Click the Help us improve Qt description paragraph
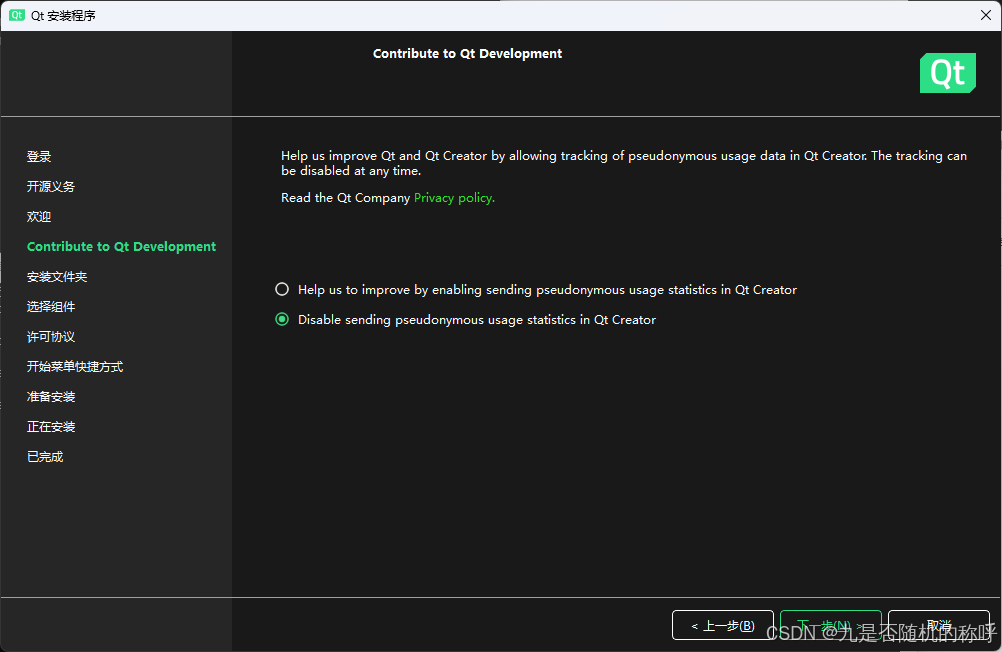 click(624, 163)
